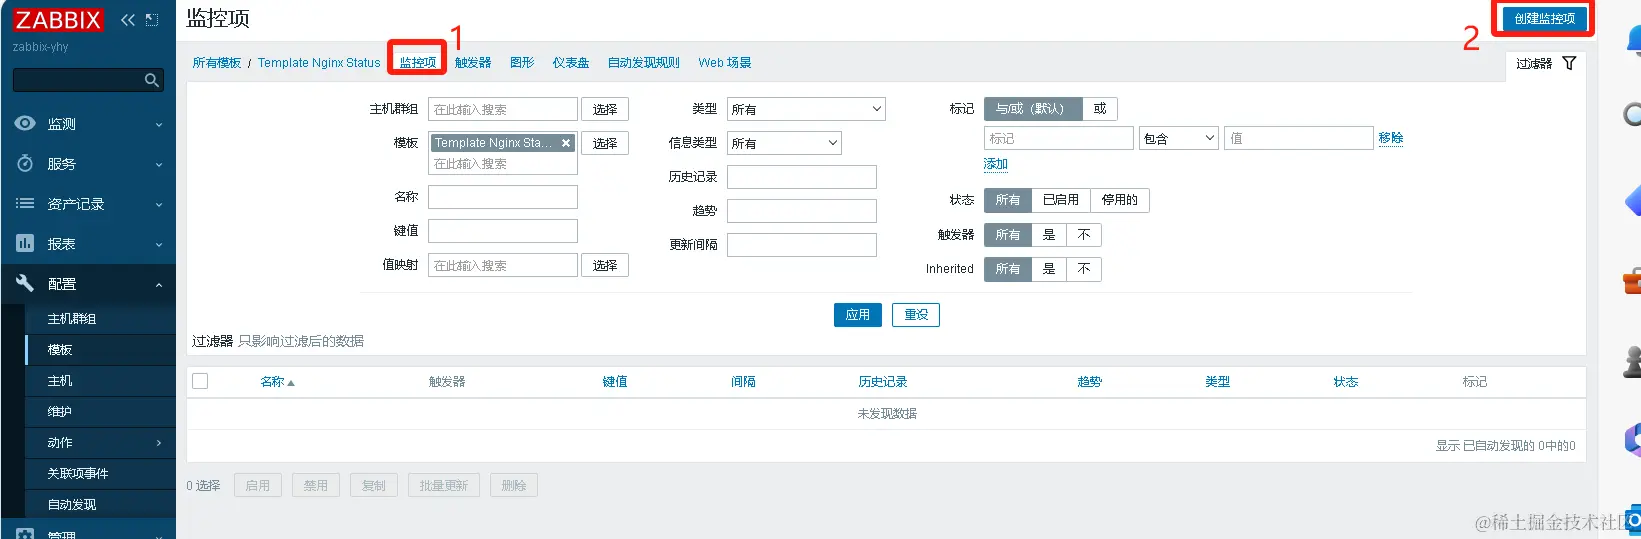
Task: Choose 不 in the Inherited filter row
Action: click(x=1084, y=269)
